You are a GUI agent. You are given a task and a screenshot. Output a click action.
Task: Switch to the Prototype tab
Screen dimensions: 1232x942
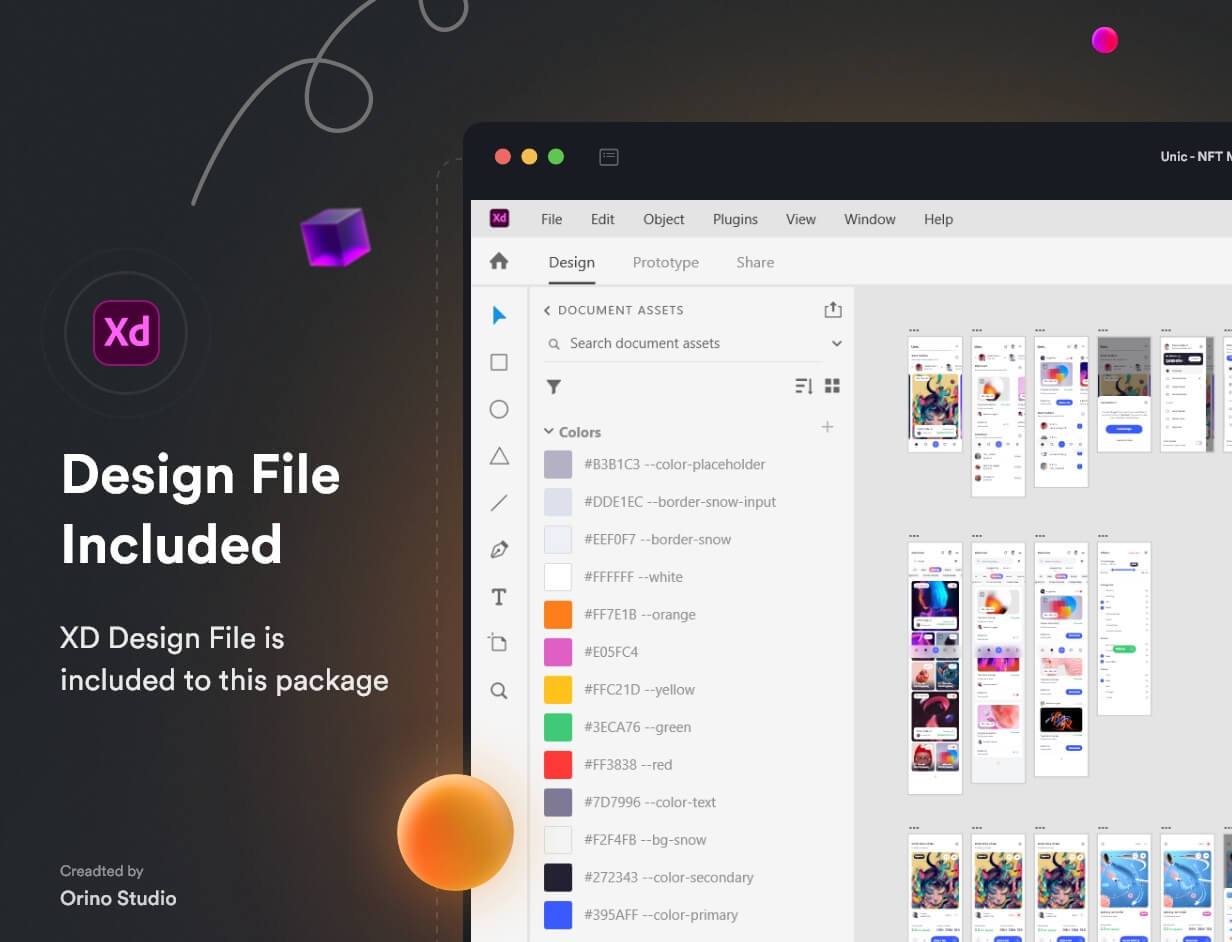pyautogui.click(x=665, y=262)
